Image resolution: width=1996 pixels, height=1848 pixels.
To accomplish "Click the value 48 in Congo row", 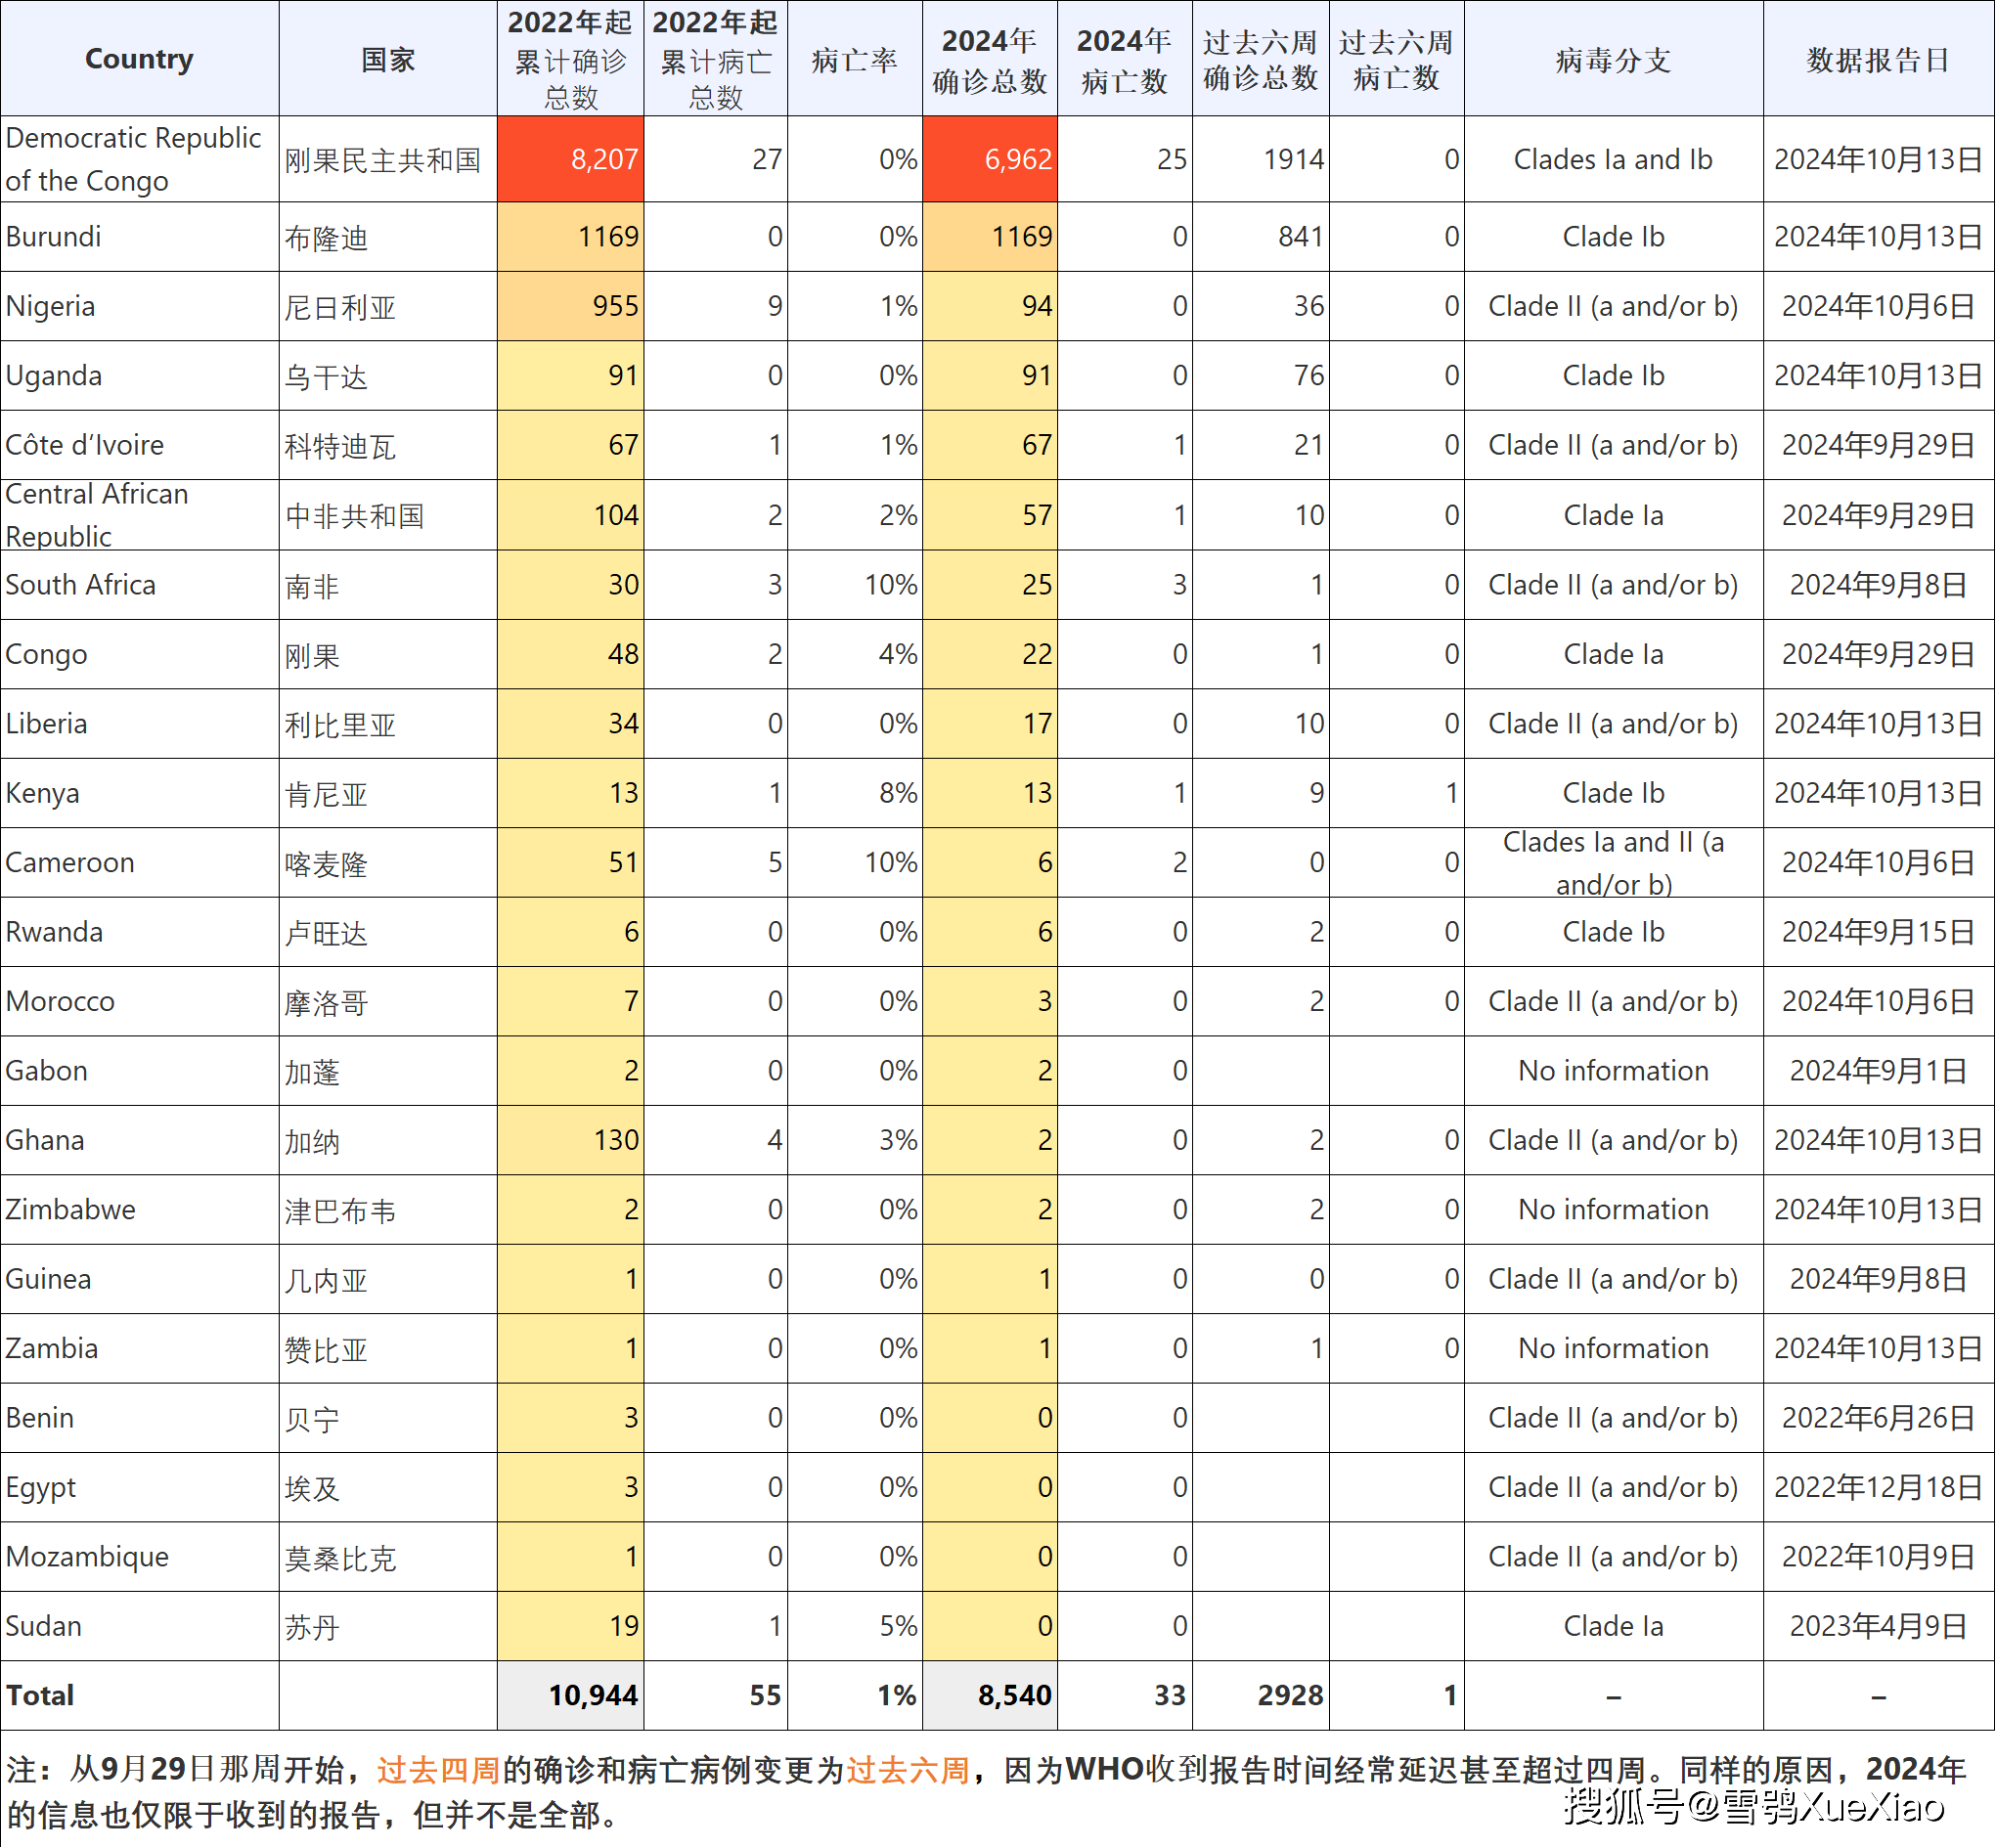I will click(x=570, y=654).
